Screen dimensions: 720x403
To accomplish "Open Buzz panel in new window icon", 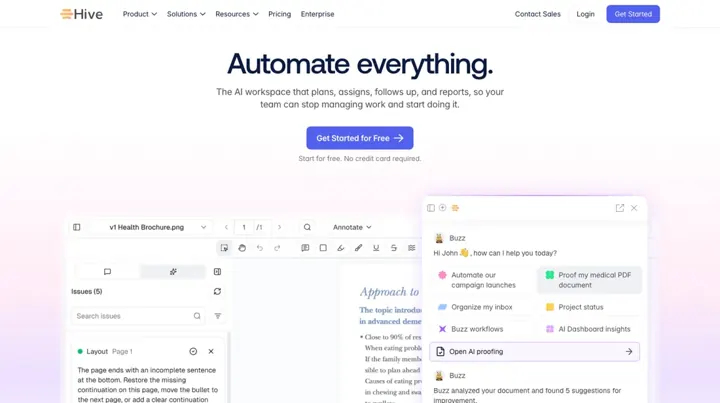I will coord(620,208).
